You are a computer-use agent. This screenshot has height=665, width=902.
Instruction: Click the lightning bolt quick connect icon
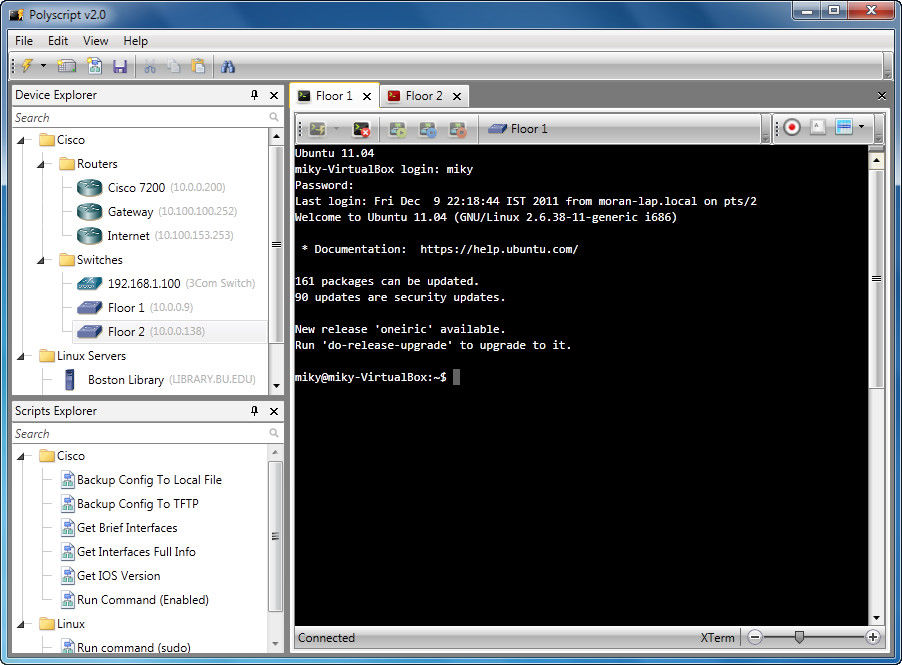point(27,67)
